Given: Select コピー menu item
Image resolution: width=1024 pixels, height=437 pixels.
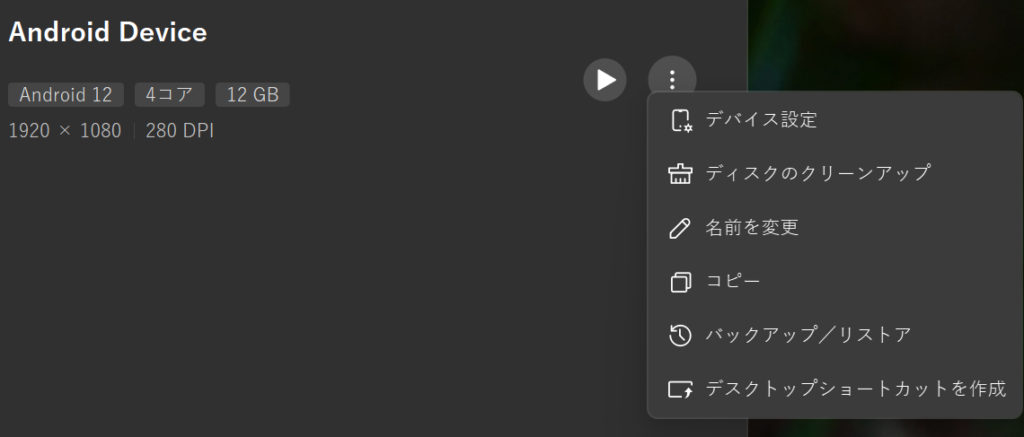Looking at the screenshot, I should pyautogui.click(x=733, y=282).
